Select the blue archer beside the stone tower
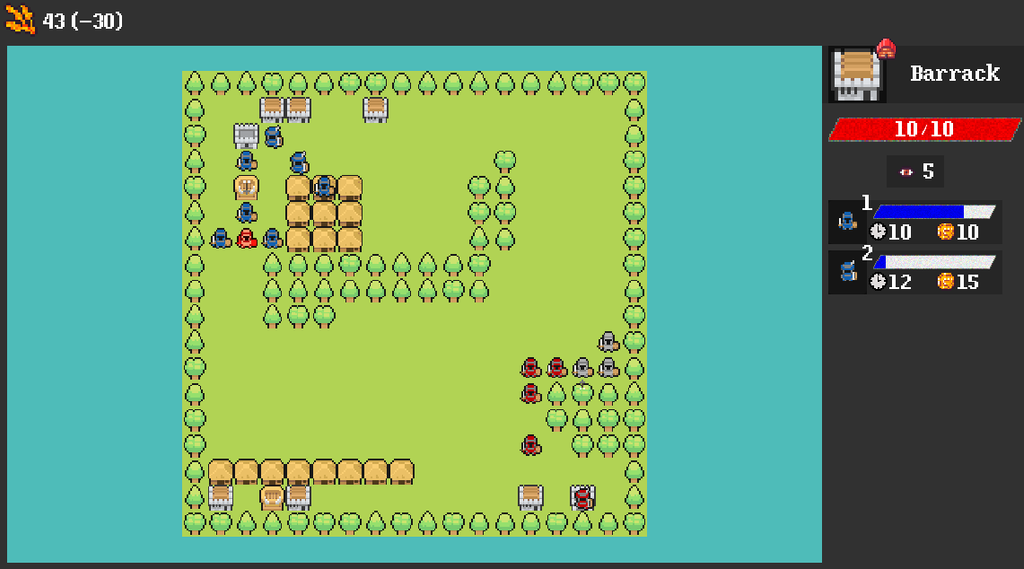Screen dimensions: 1024x569 (273, 137)
